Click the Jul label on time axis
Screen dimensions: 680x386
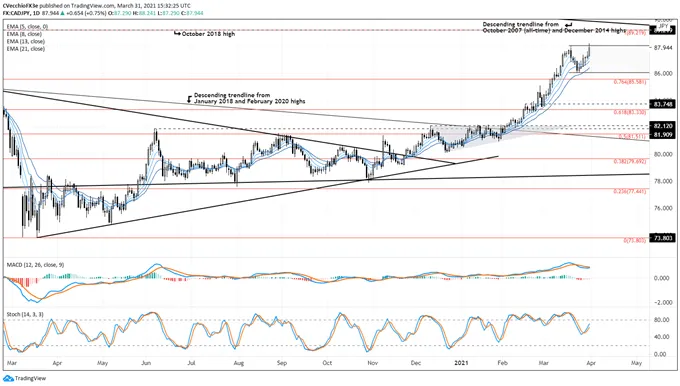pos(191,363)
